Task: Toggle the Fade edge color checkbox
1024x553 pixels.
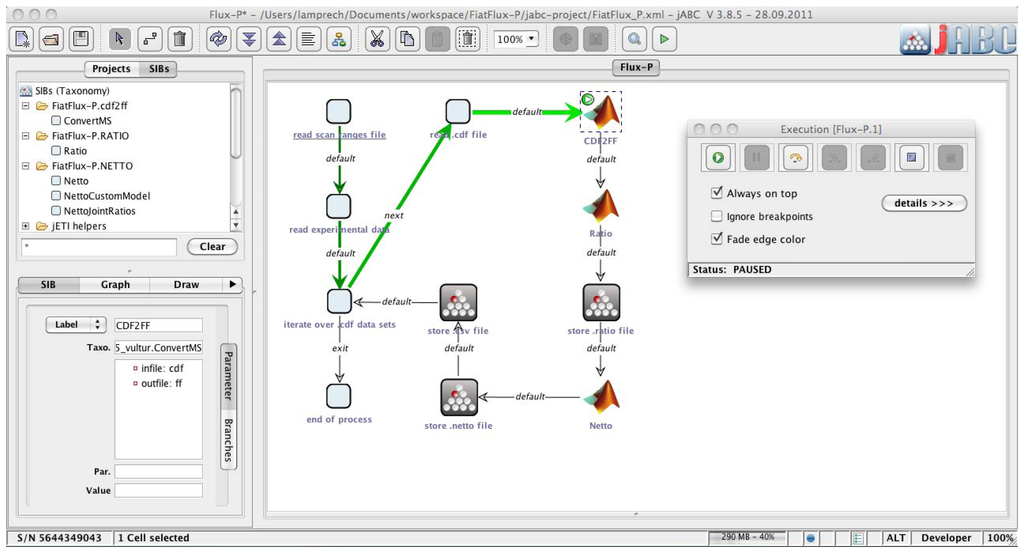Action: click(x=716, y=240)
